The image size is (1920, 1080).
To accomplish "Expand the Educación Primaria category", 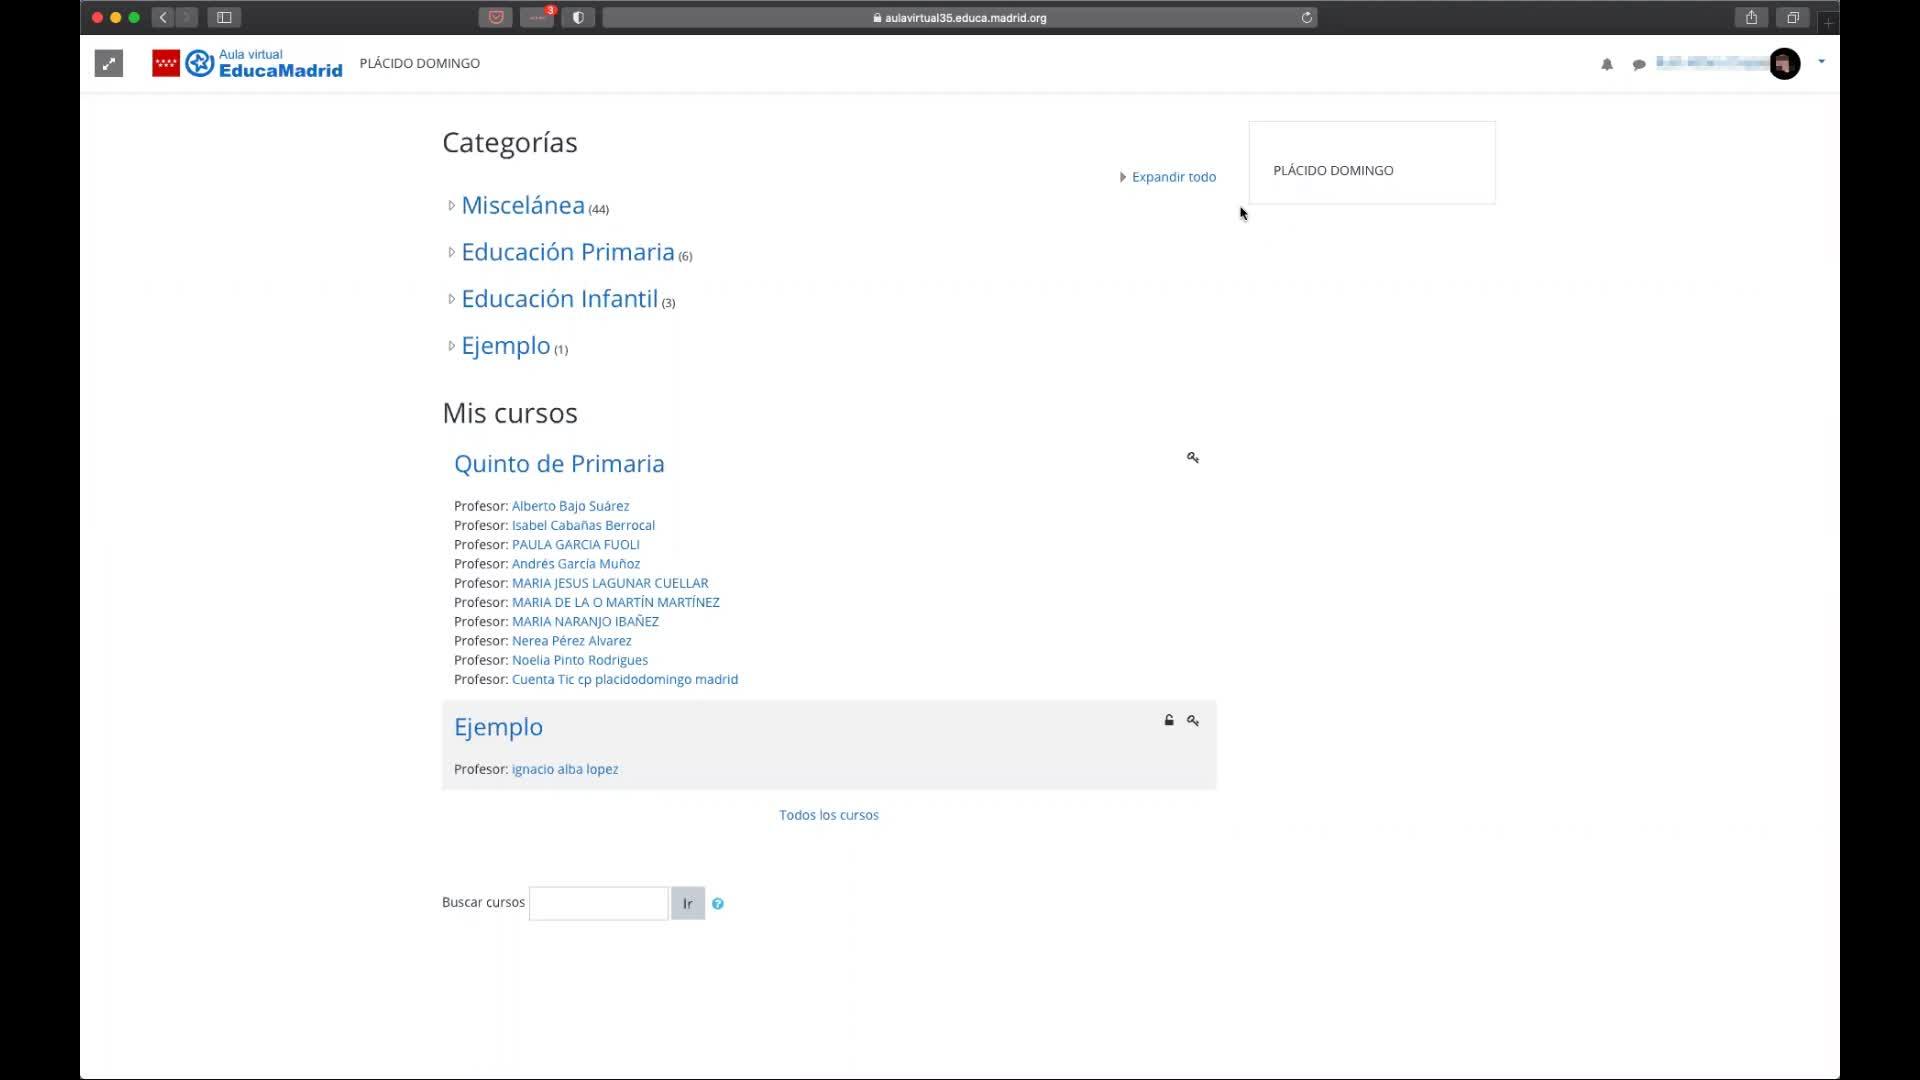I will pyautogui.click(x=451, y=253).
